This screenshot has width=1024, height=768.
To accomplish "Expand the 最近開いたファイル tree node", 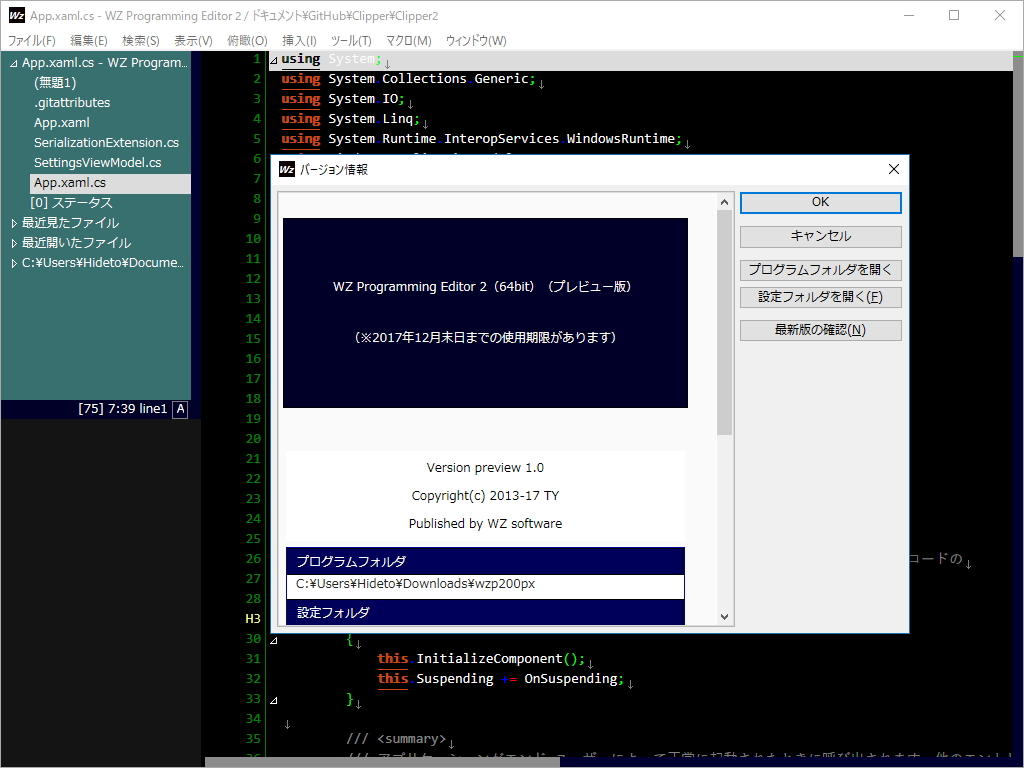I will [x=14, y=242].
